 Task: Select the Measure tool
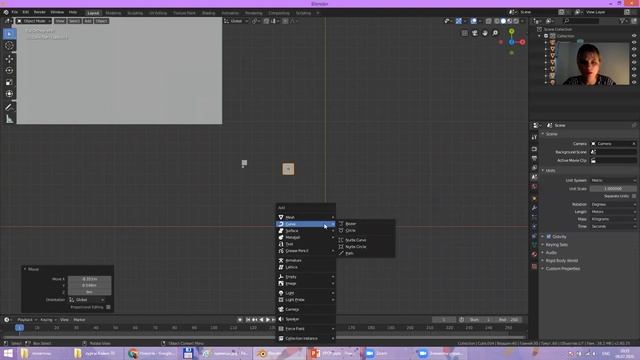9,119
